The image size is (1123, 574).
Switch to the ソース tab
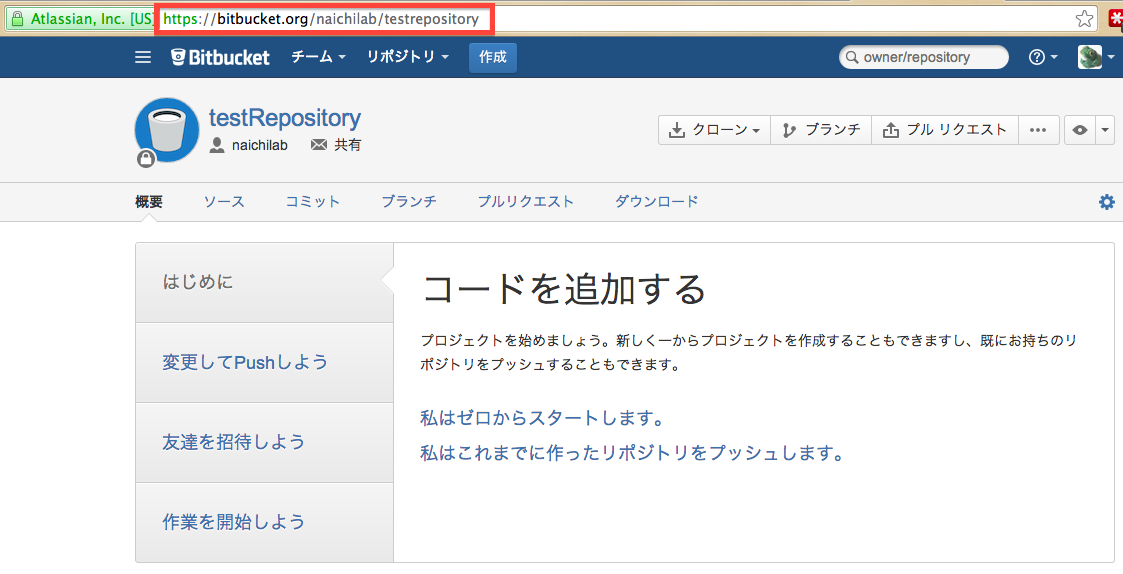(x=224, y=202)
